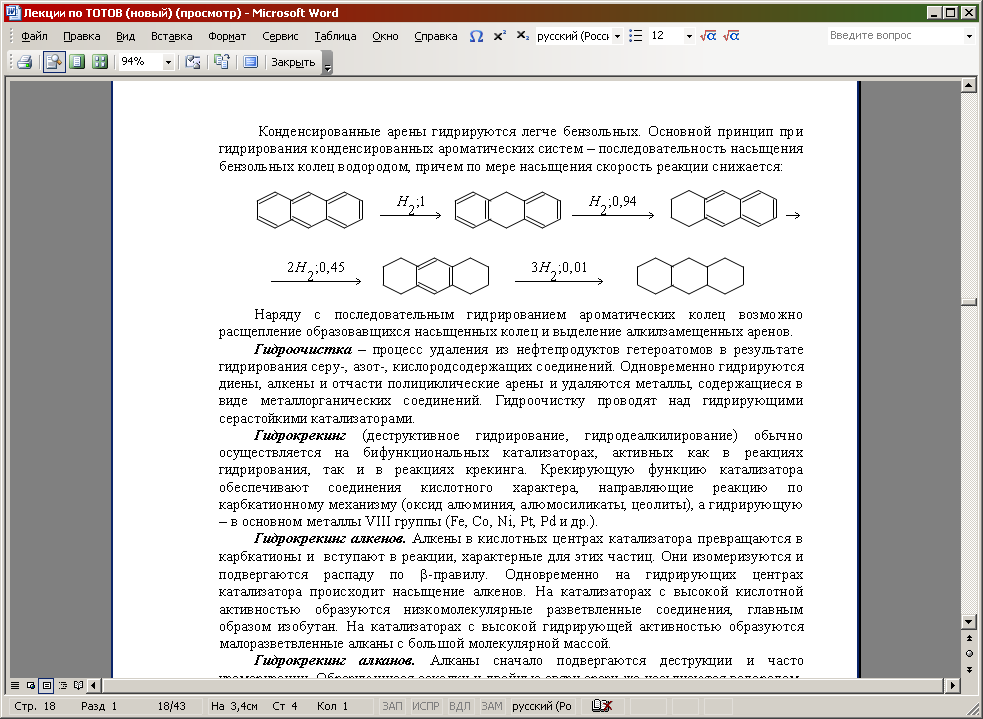Open the Select Browse Object button
Viewport: 983px width, 719px height.
pyautogui.click(x=969, y=654)
